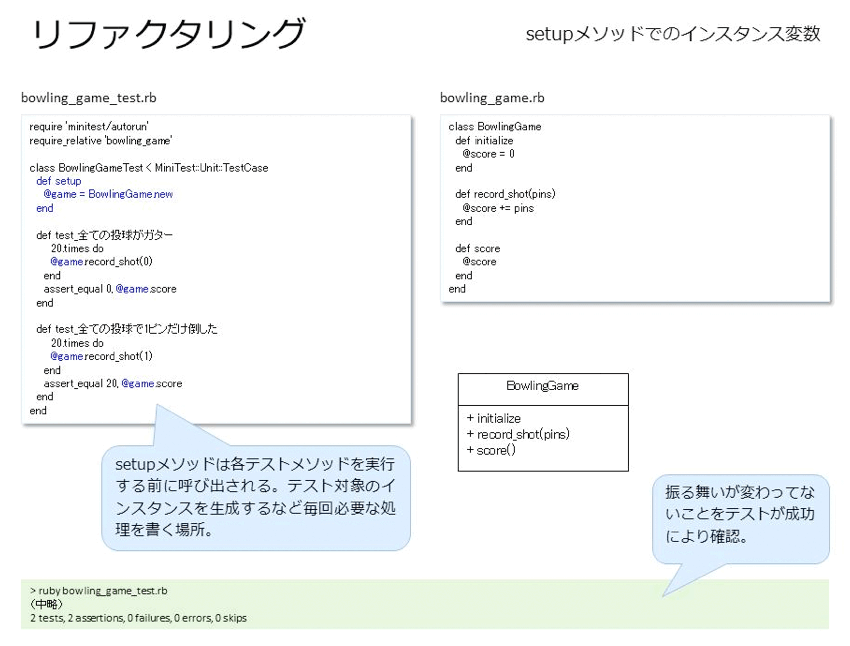Click the @game.record_shot(1) line

click(x=101, y=356)
